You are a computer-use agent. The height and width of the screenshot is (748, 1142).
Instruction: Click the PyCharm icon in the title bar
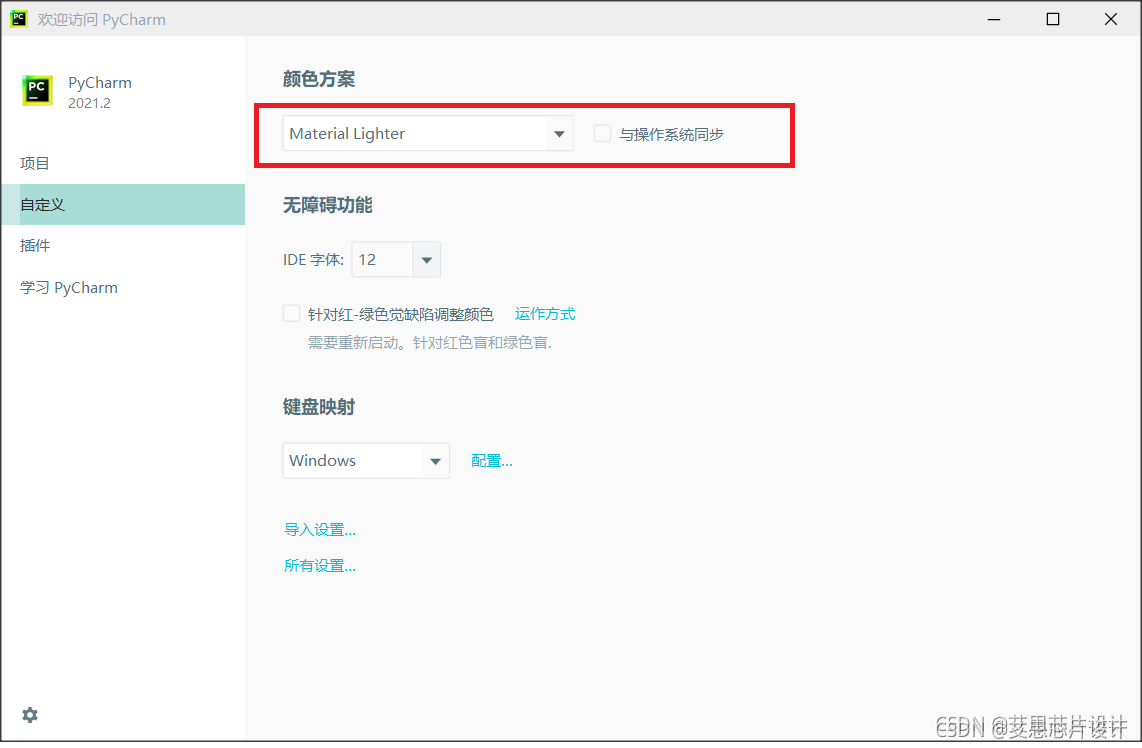point(19,19)
